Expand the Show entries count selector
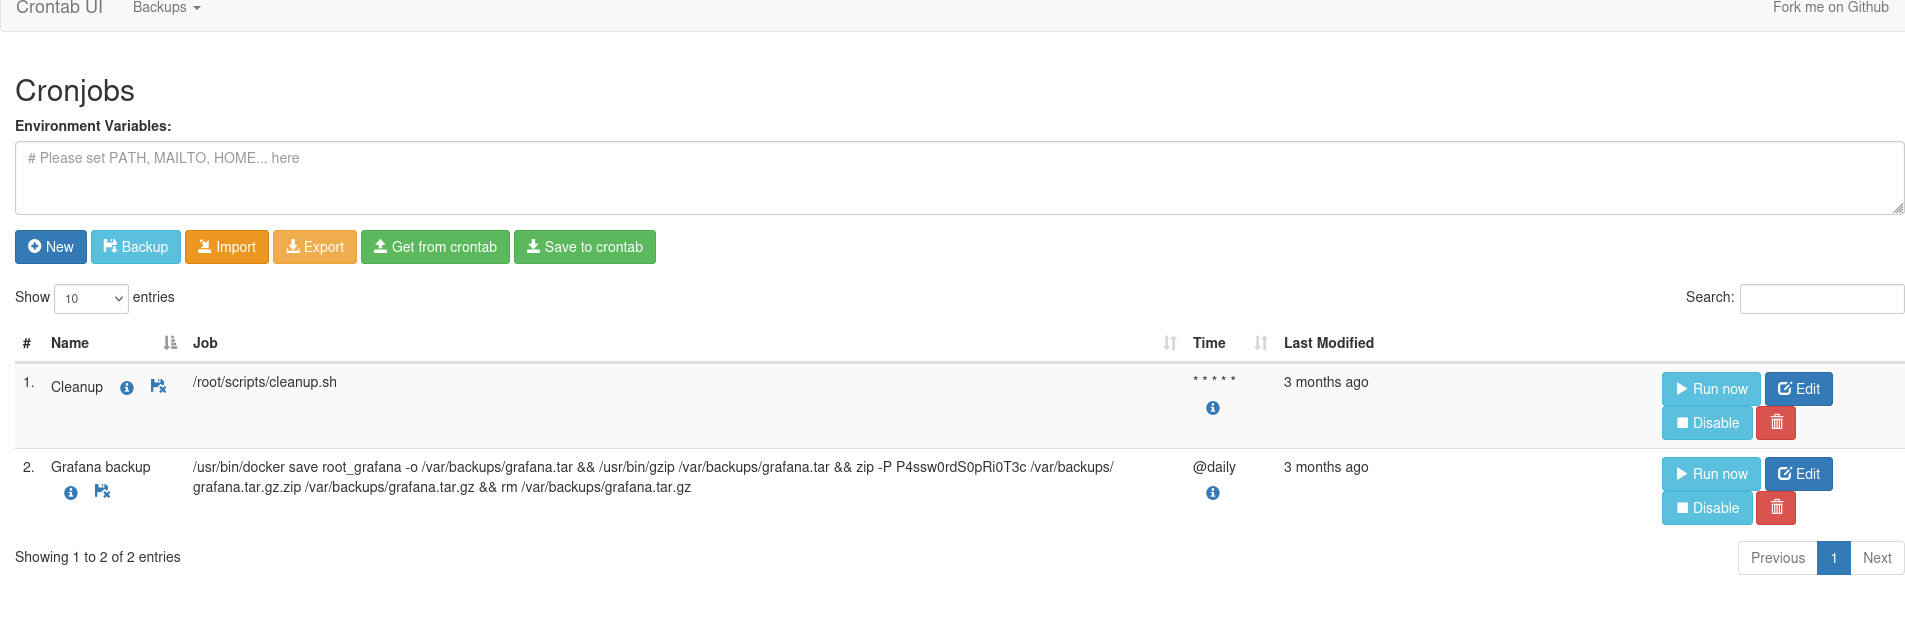Screen dimensions: 1905x617 tap(91, 298)
